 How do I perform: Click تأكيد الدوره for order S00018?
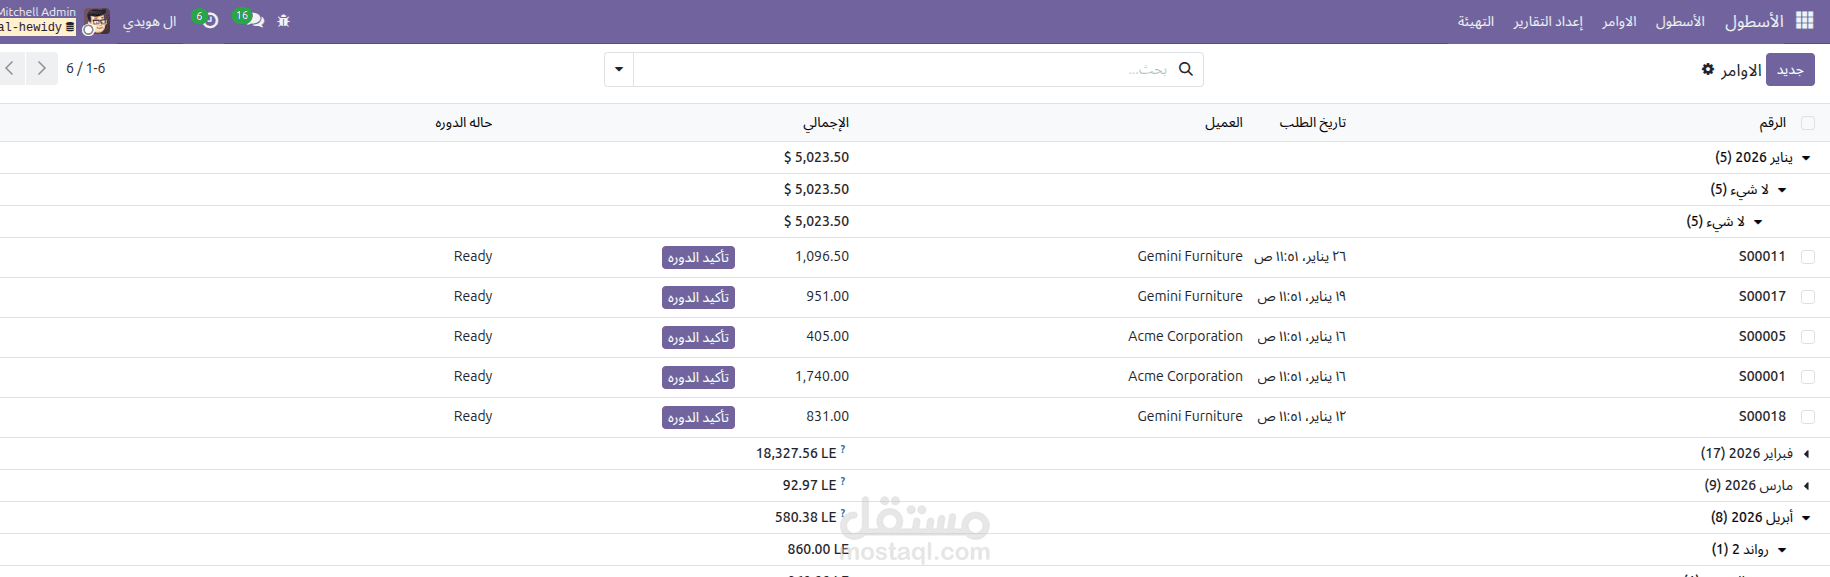[x=698, y=417]
